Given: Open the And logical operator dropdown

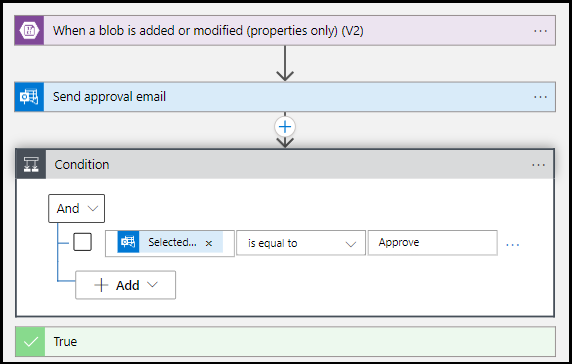Looking at the screenshot, I should pos(77,209).
